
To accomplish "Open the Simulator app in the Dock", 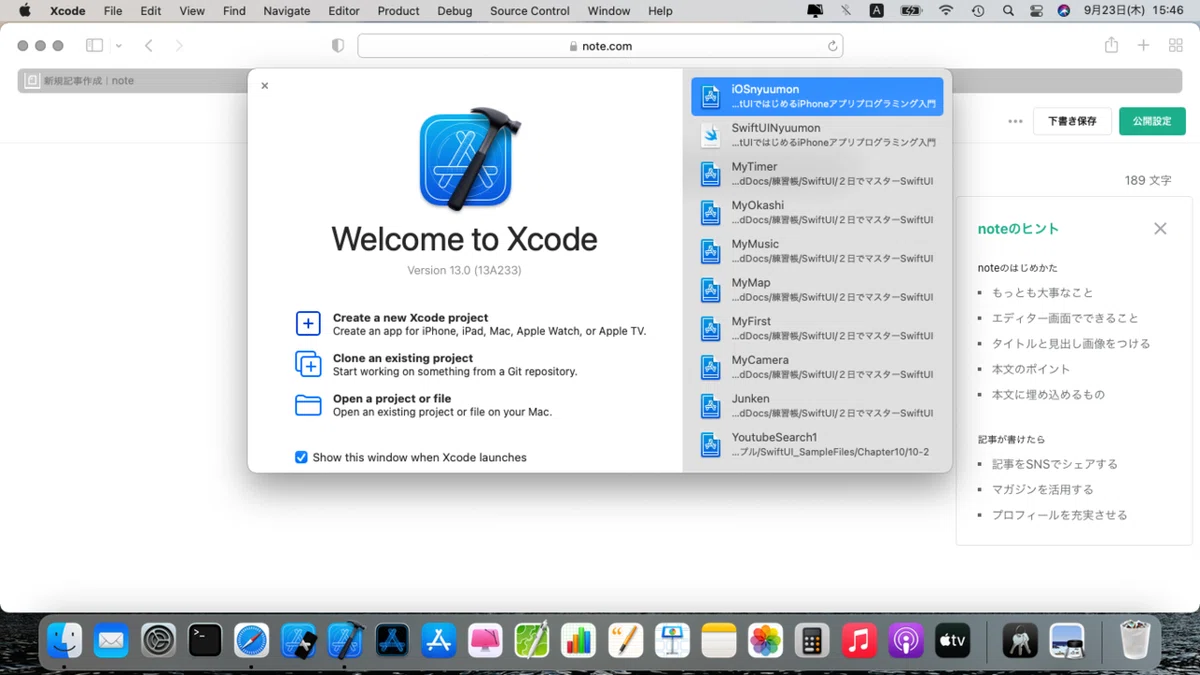I will point(299,640).
